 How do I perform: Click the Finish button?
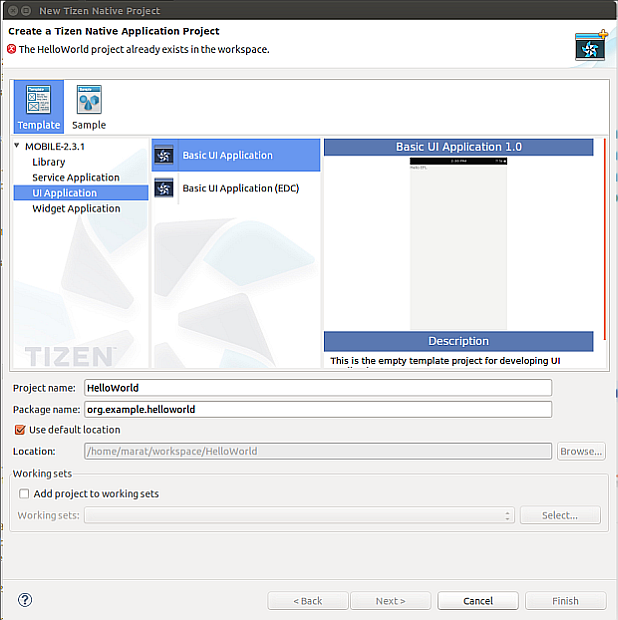tap(565, 601)
